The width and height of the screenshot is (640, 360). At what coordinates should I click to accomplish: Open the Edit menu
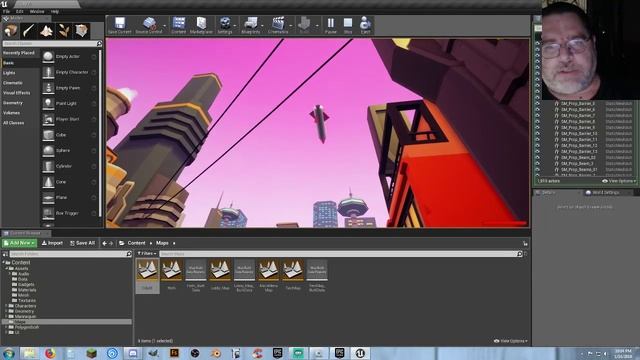20,11
